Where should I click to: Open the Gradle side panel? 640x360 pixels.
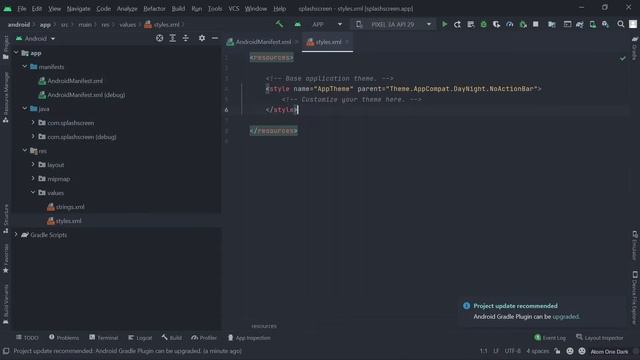pos(635,48)
